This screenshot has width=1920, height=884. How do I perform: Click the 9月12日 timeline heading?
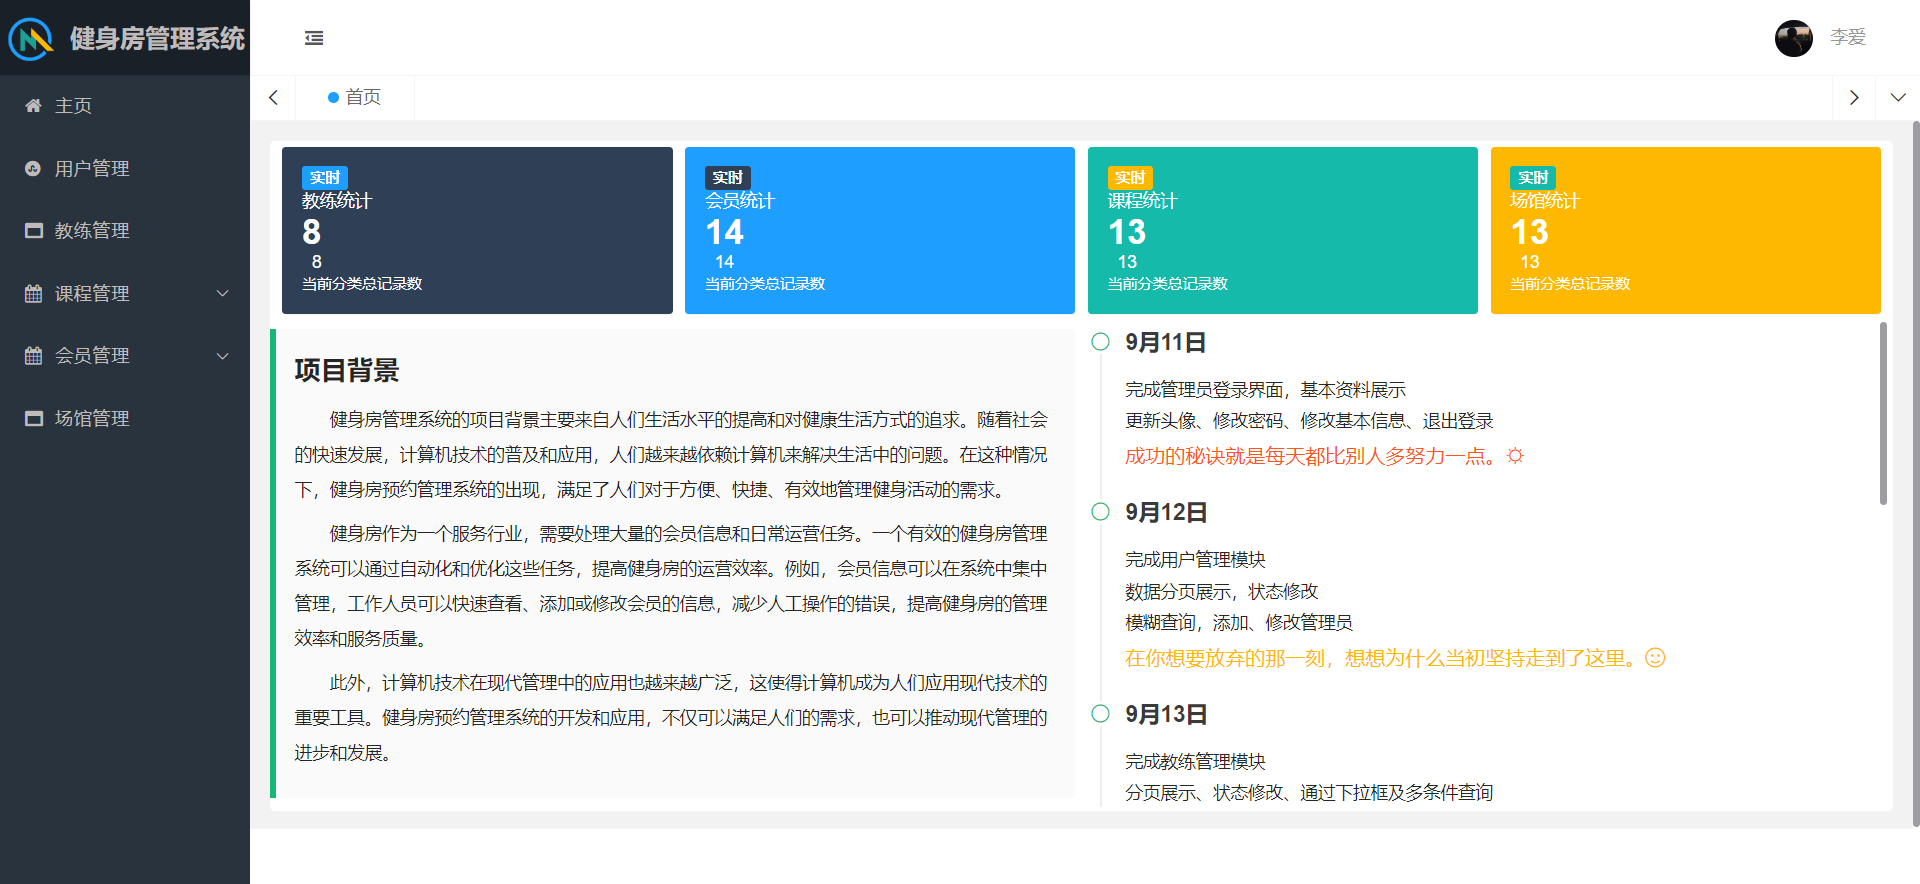point(1166,512)
